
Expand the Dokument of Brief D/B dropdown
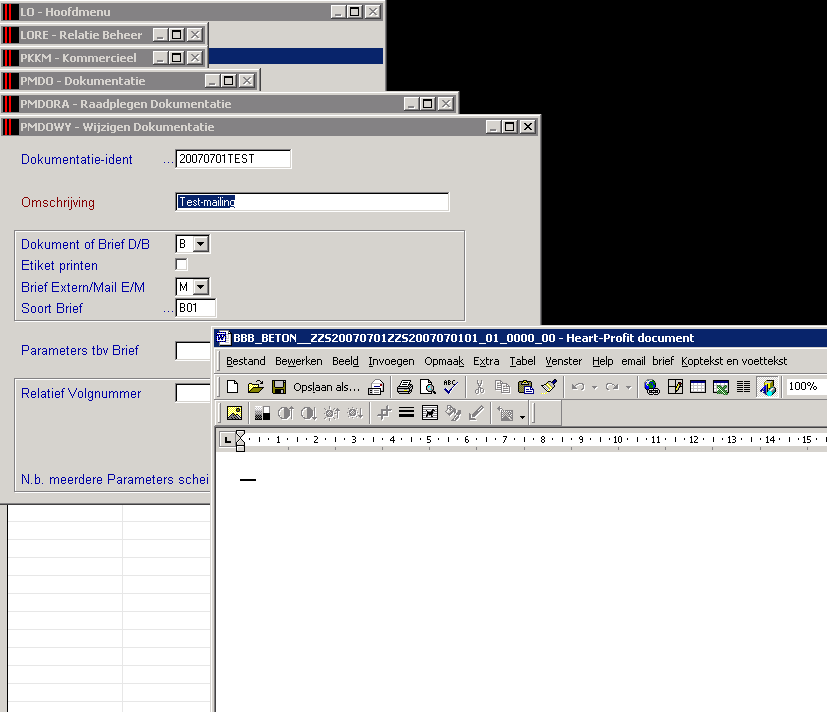pyautogui.click(x=201, y=244)
